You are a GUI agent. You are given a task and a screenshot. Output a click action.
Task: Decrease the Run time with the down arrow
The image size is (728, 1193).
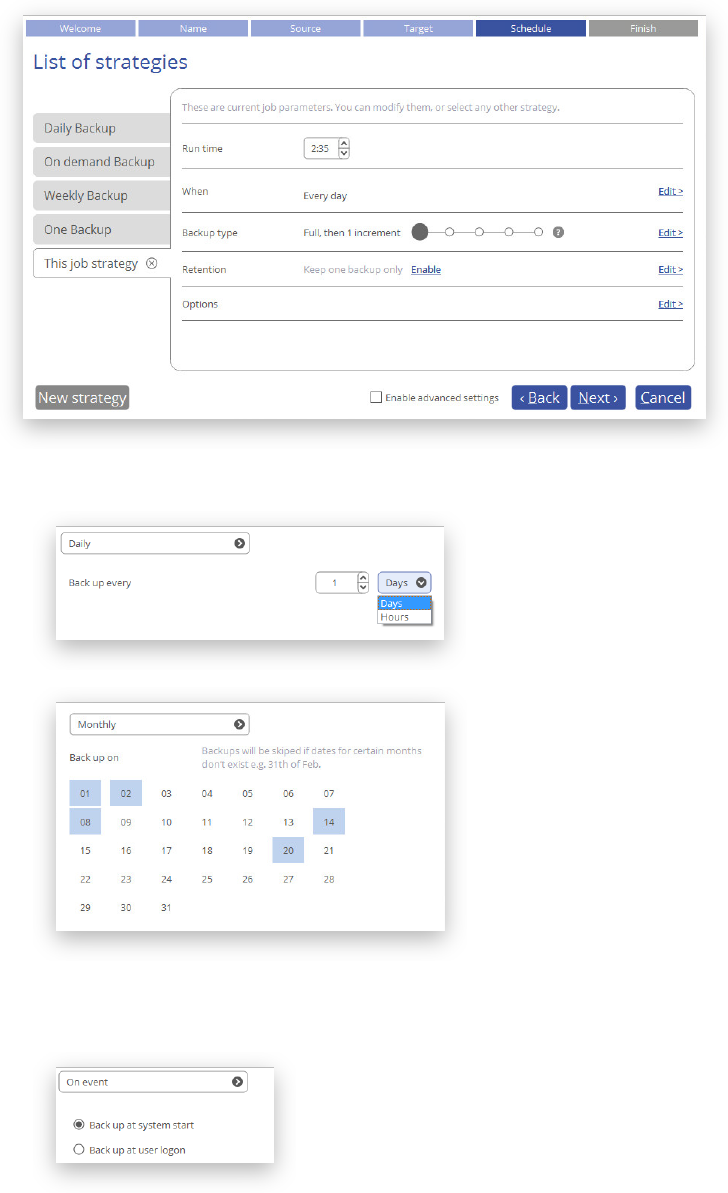[x=344, y=153]
